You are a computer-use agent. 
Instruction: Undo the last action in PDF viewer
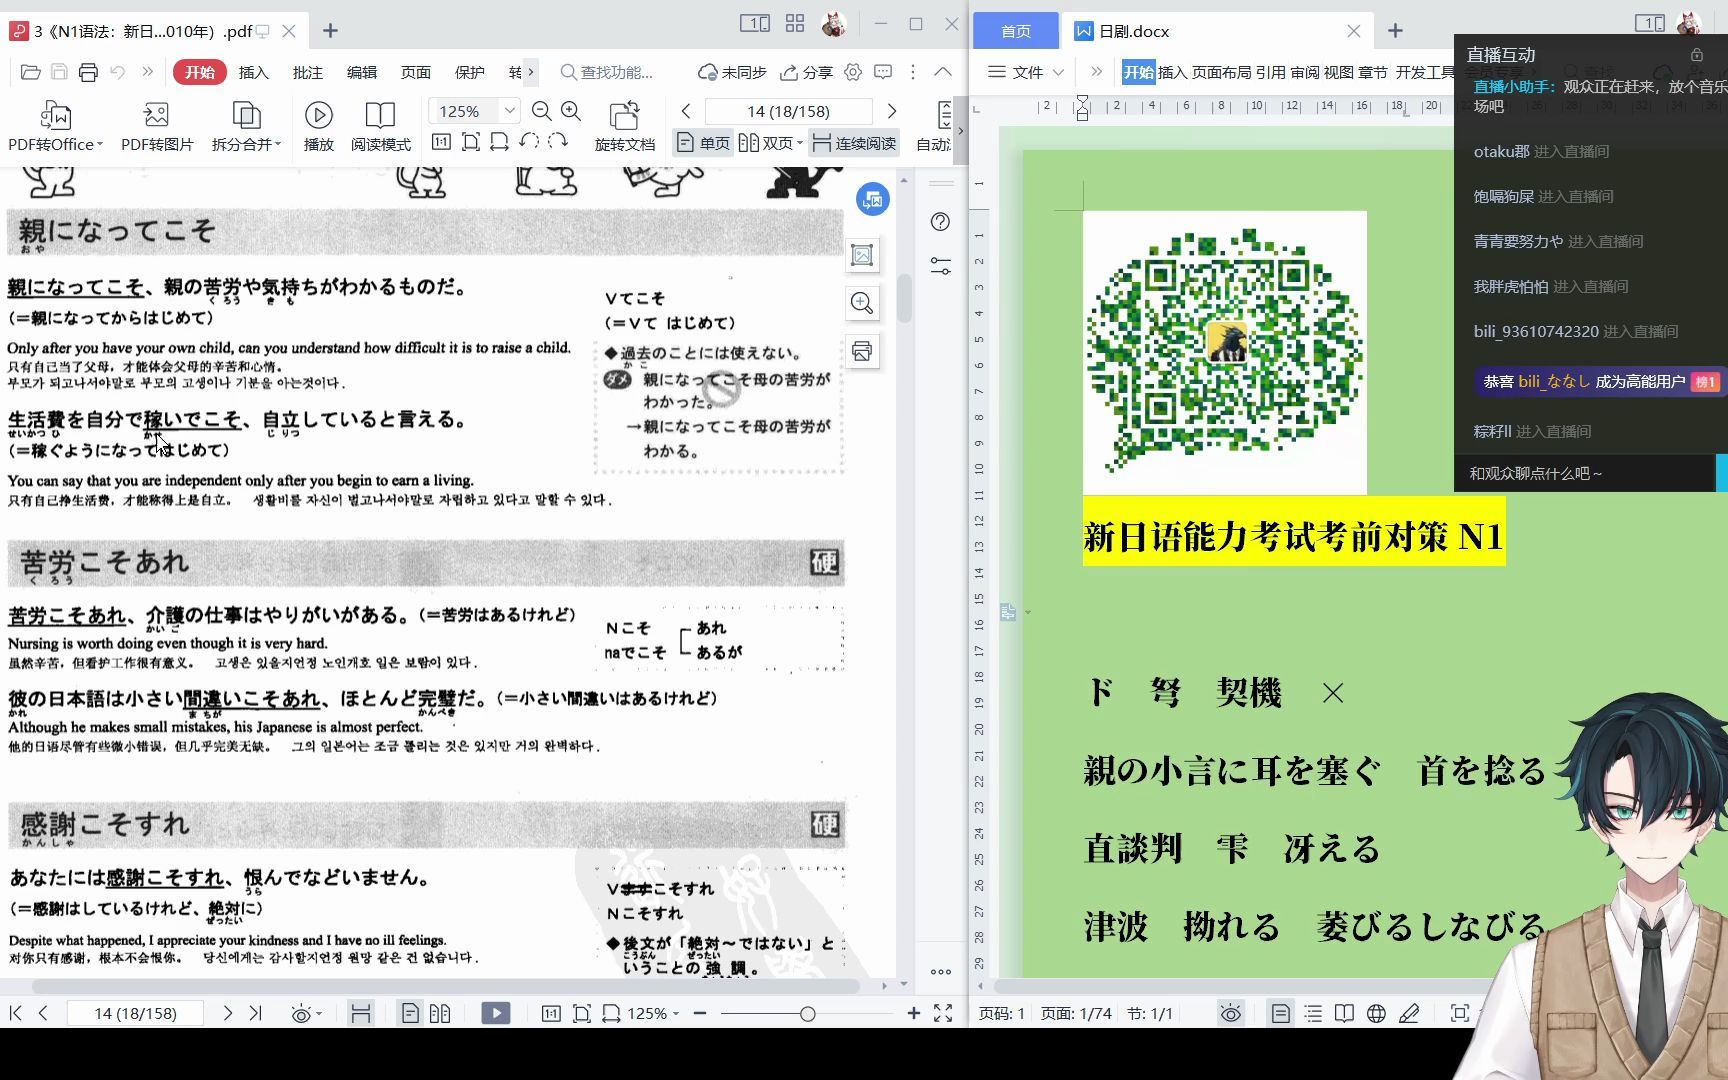point(117,72)
